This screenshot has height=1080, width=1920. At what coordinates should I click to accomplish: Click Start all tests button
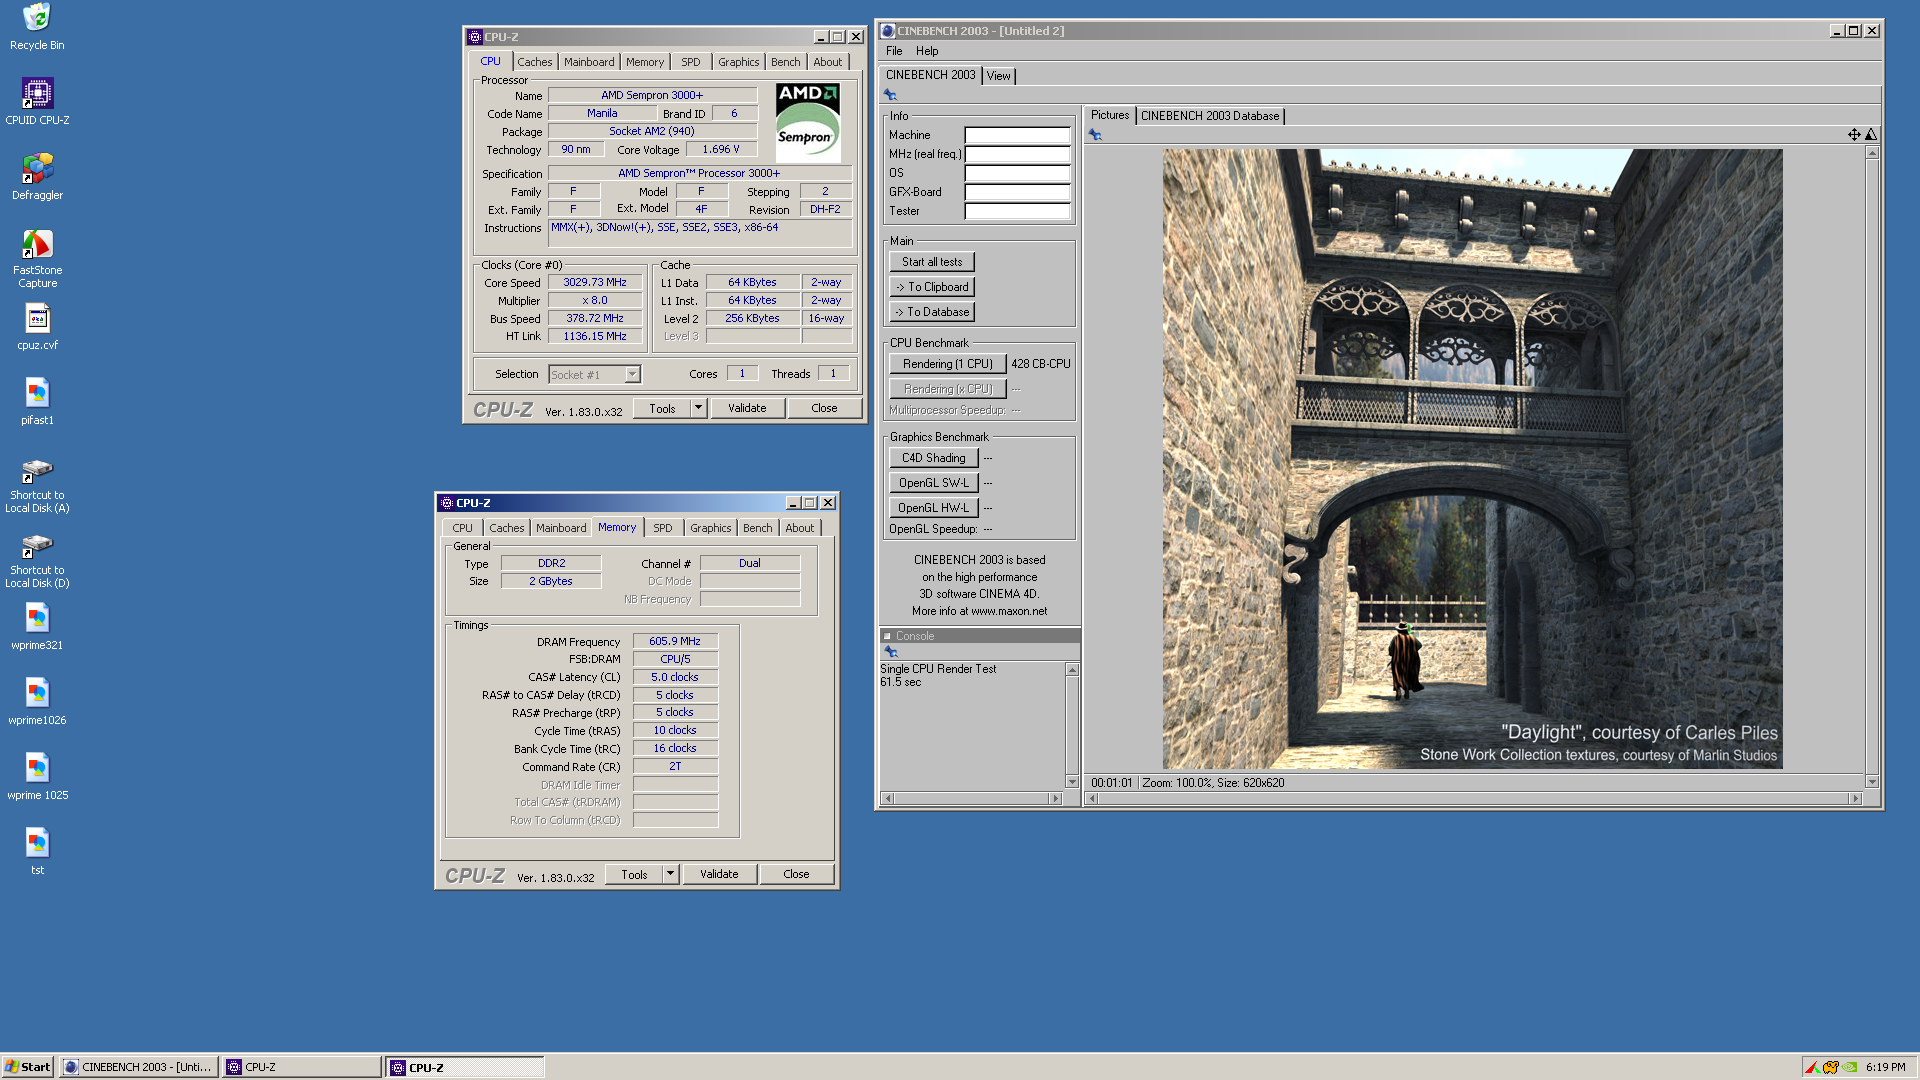932,262
